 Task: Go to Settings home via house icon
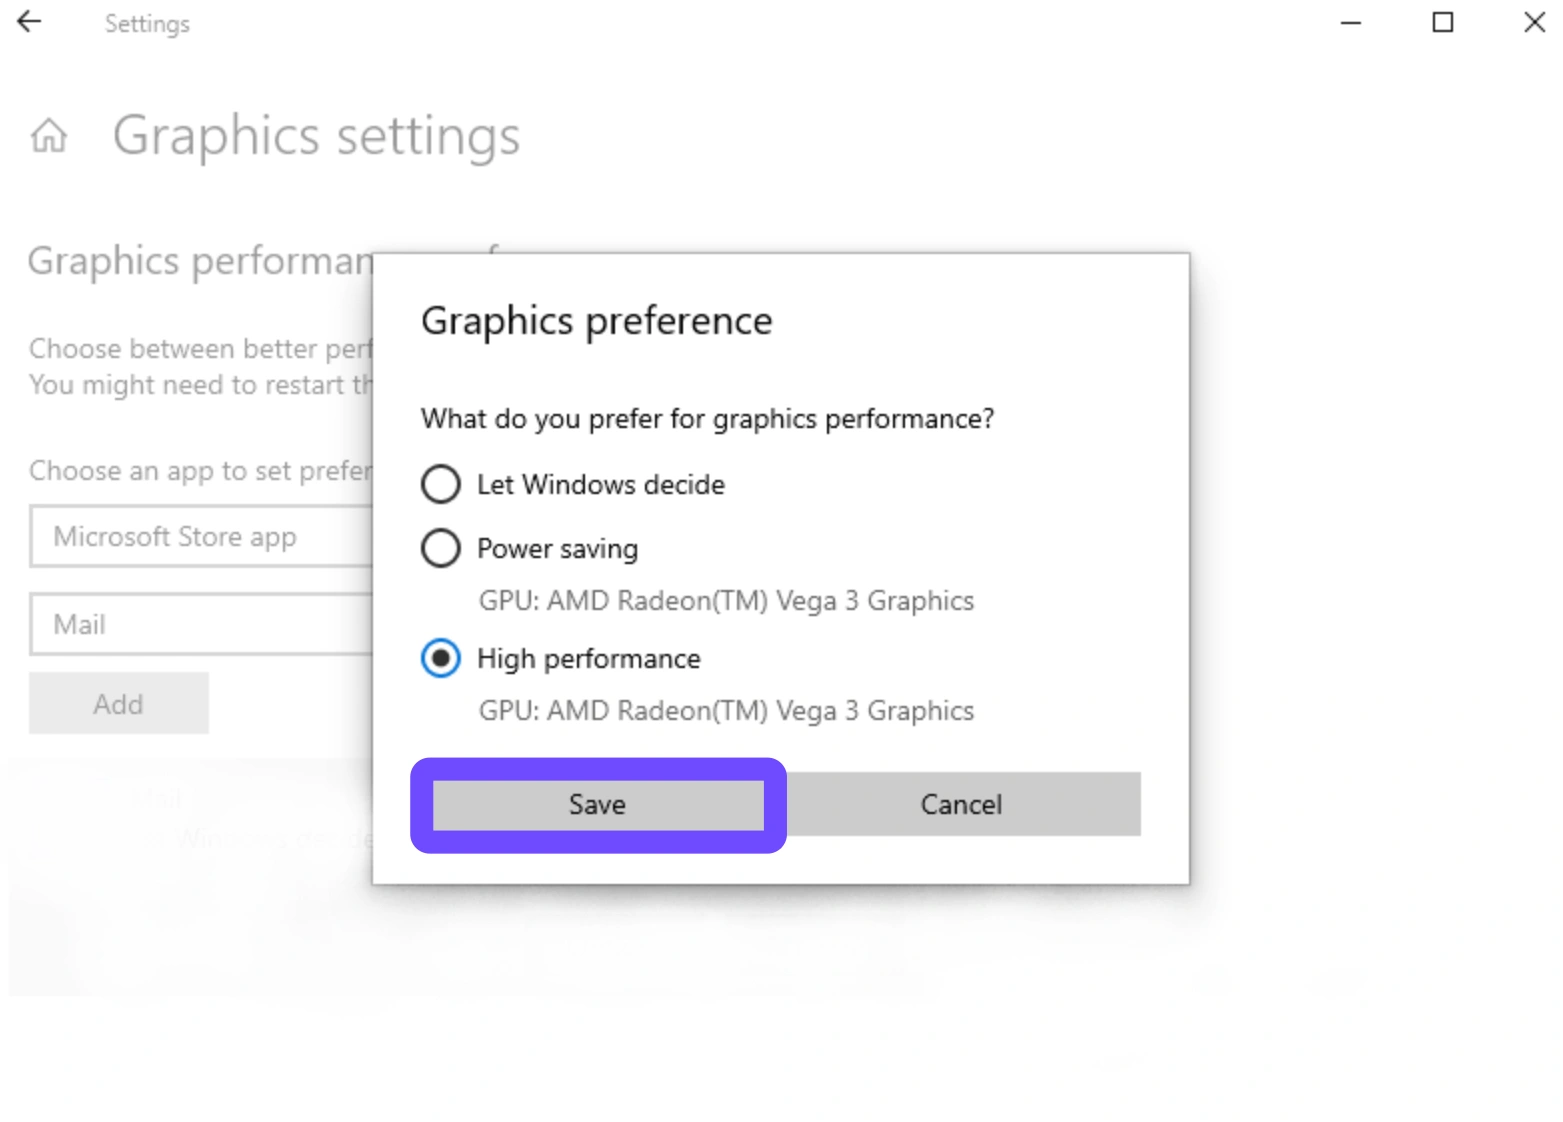(49, 135)
